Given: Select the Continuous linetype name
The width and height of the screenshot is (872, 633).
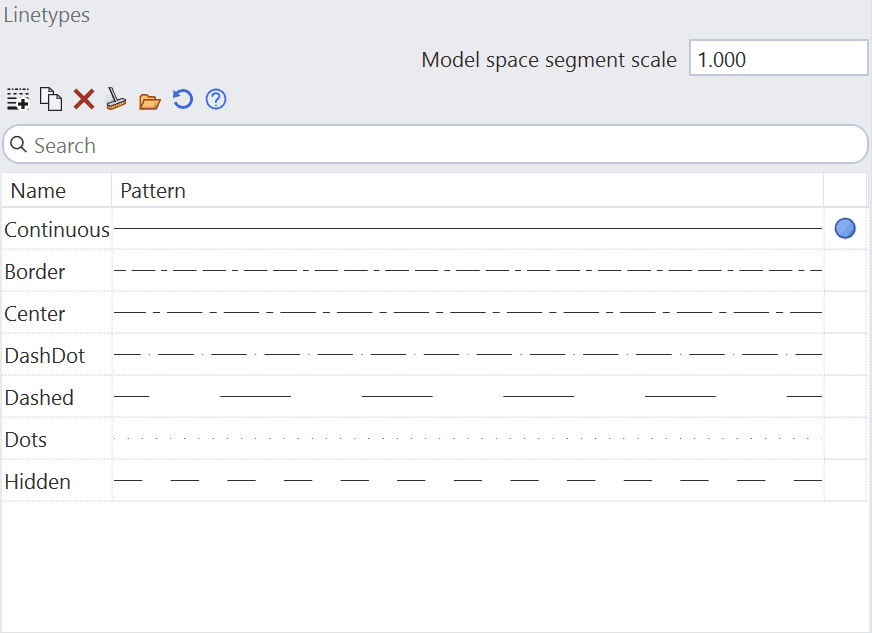Looking at the screenshot, I should [57, 229].
